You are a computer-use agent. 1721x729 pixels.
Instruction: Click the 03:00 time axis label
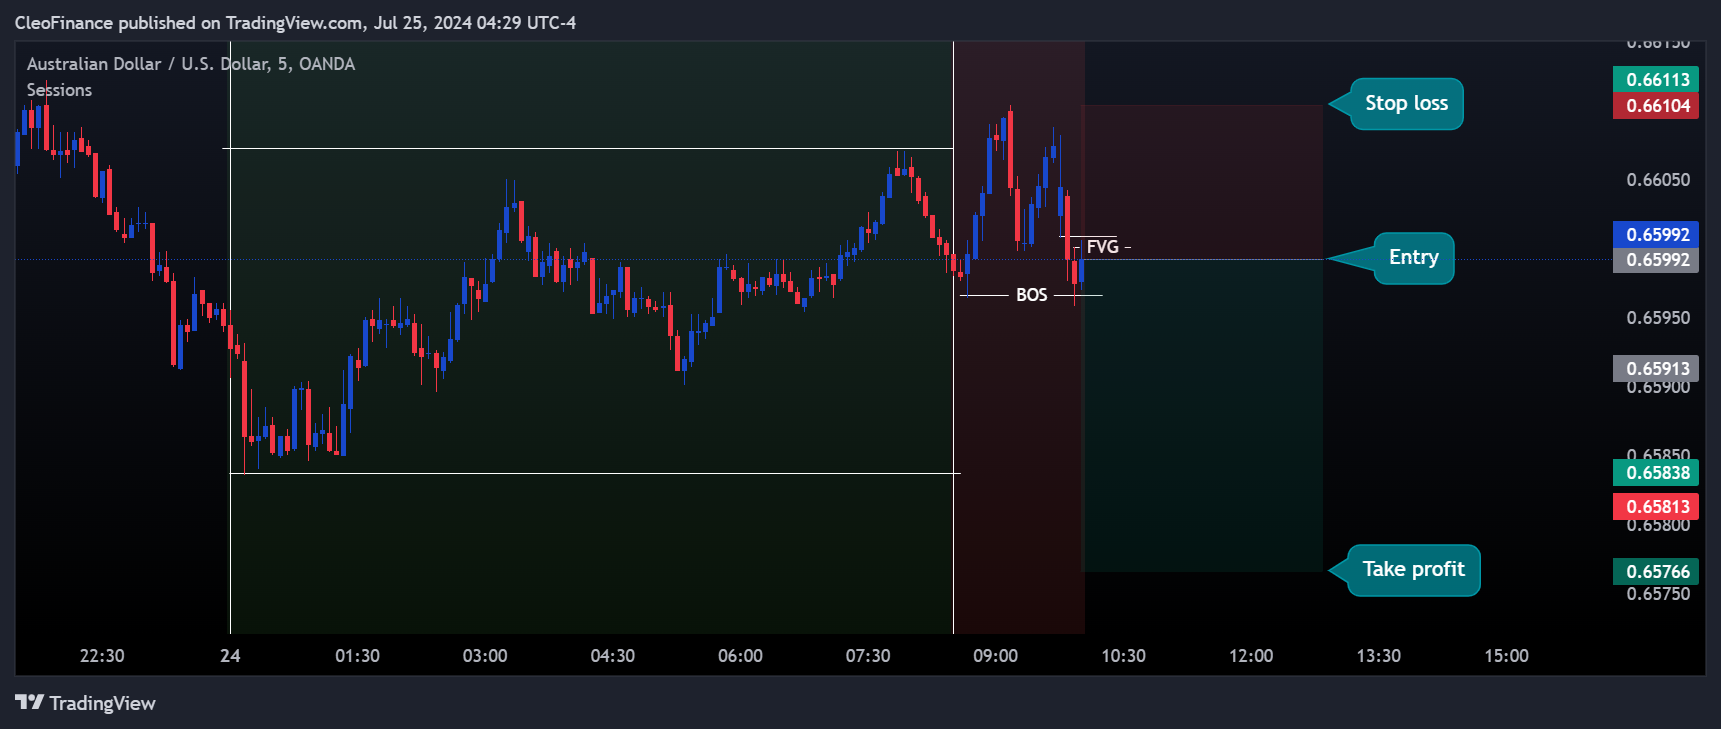pos(485,656)
